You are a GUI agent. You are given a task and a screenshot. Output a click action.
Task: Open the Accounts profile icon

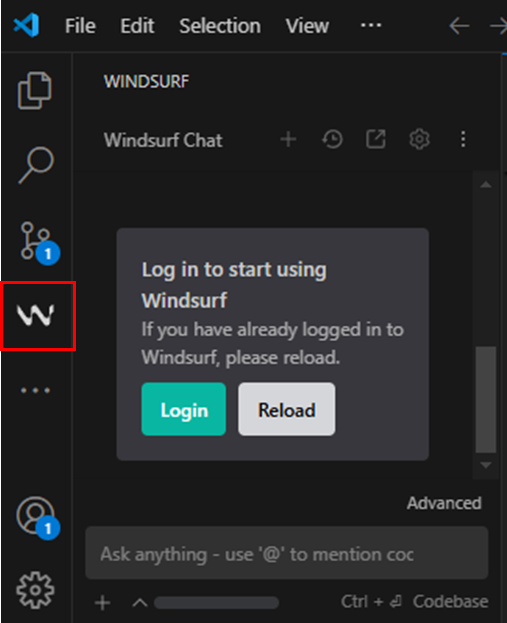coord(37,518)
